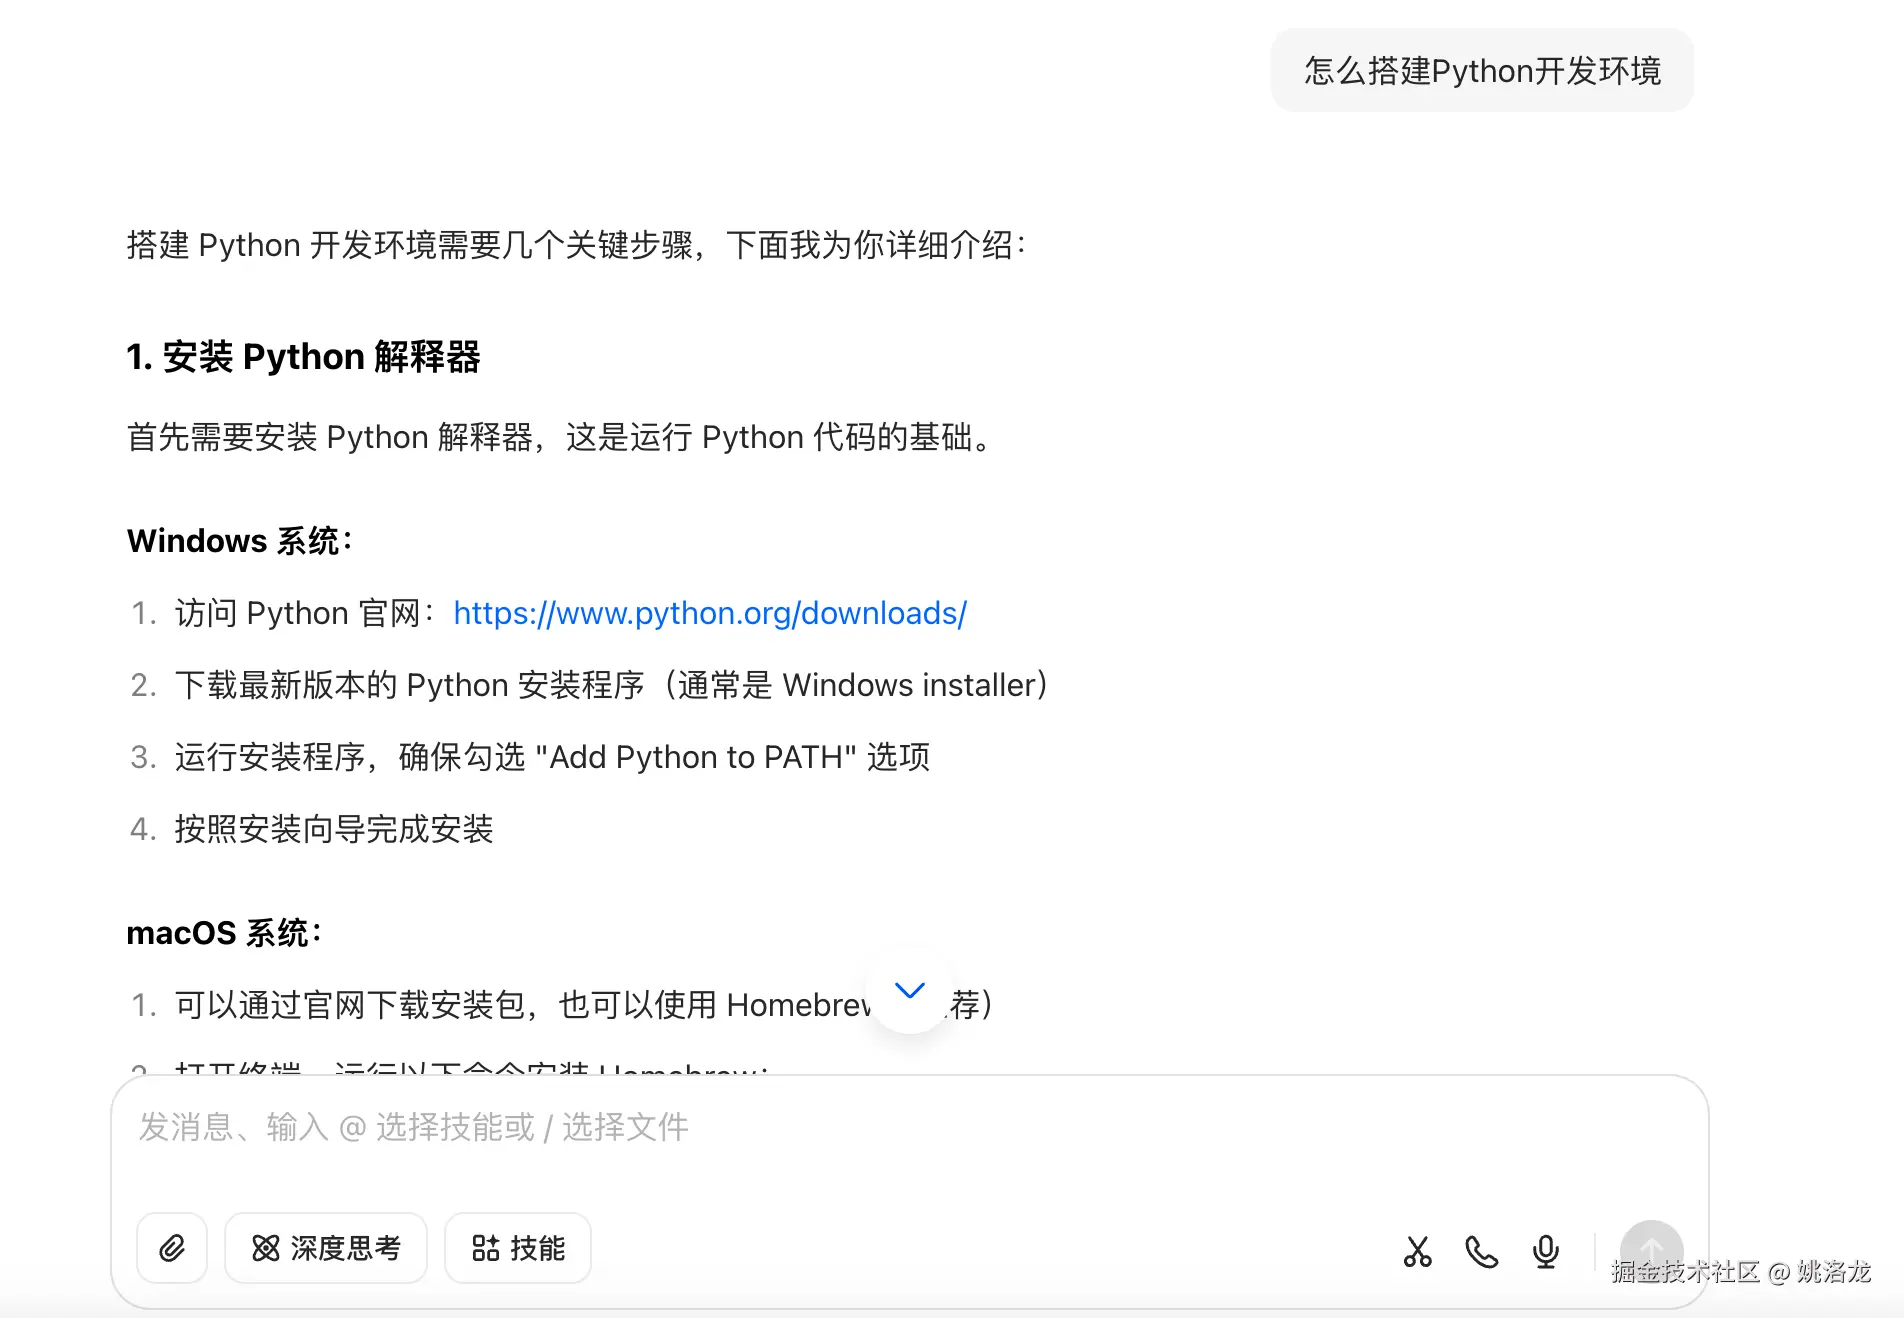Screen dimensions: 1904x1318
Task: Click the Add Python to PATH step
Action: coord(552,757)
